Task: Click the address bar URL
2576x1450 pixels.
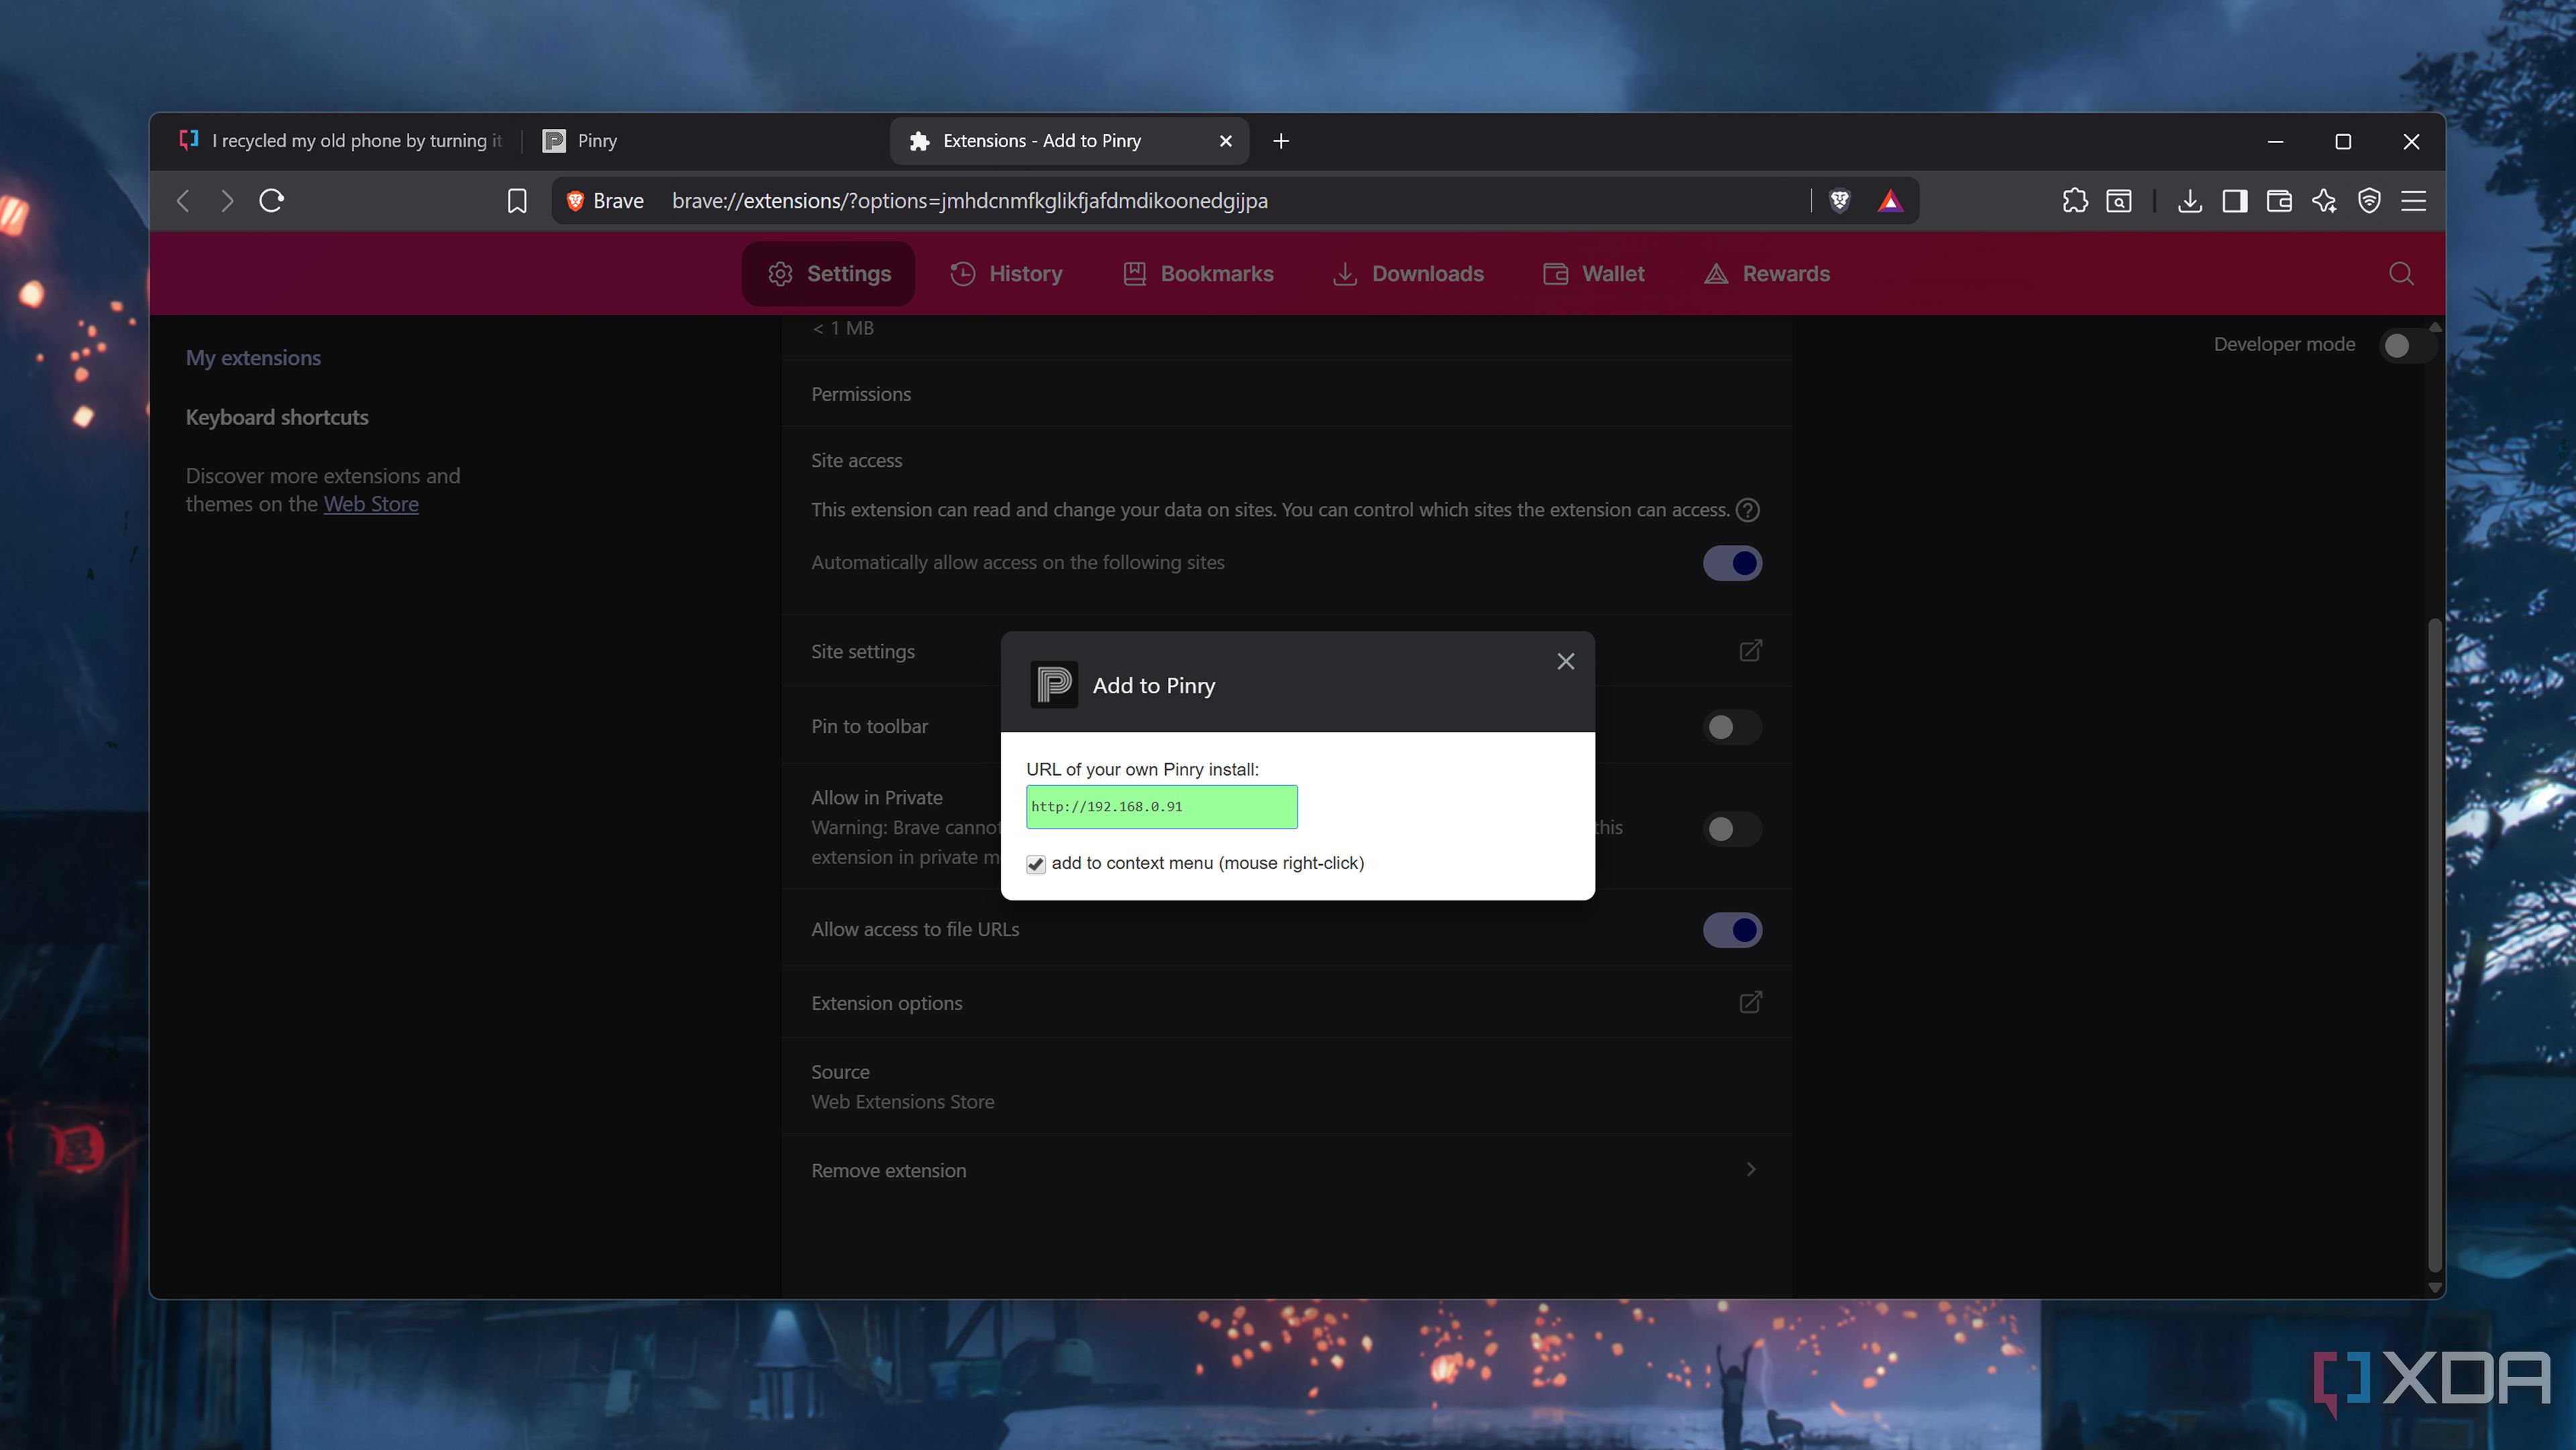Action: (x=969, y=201)
